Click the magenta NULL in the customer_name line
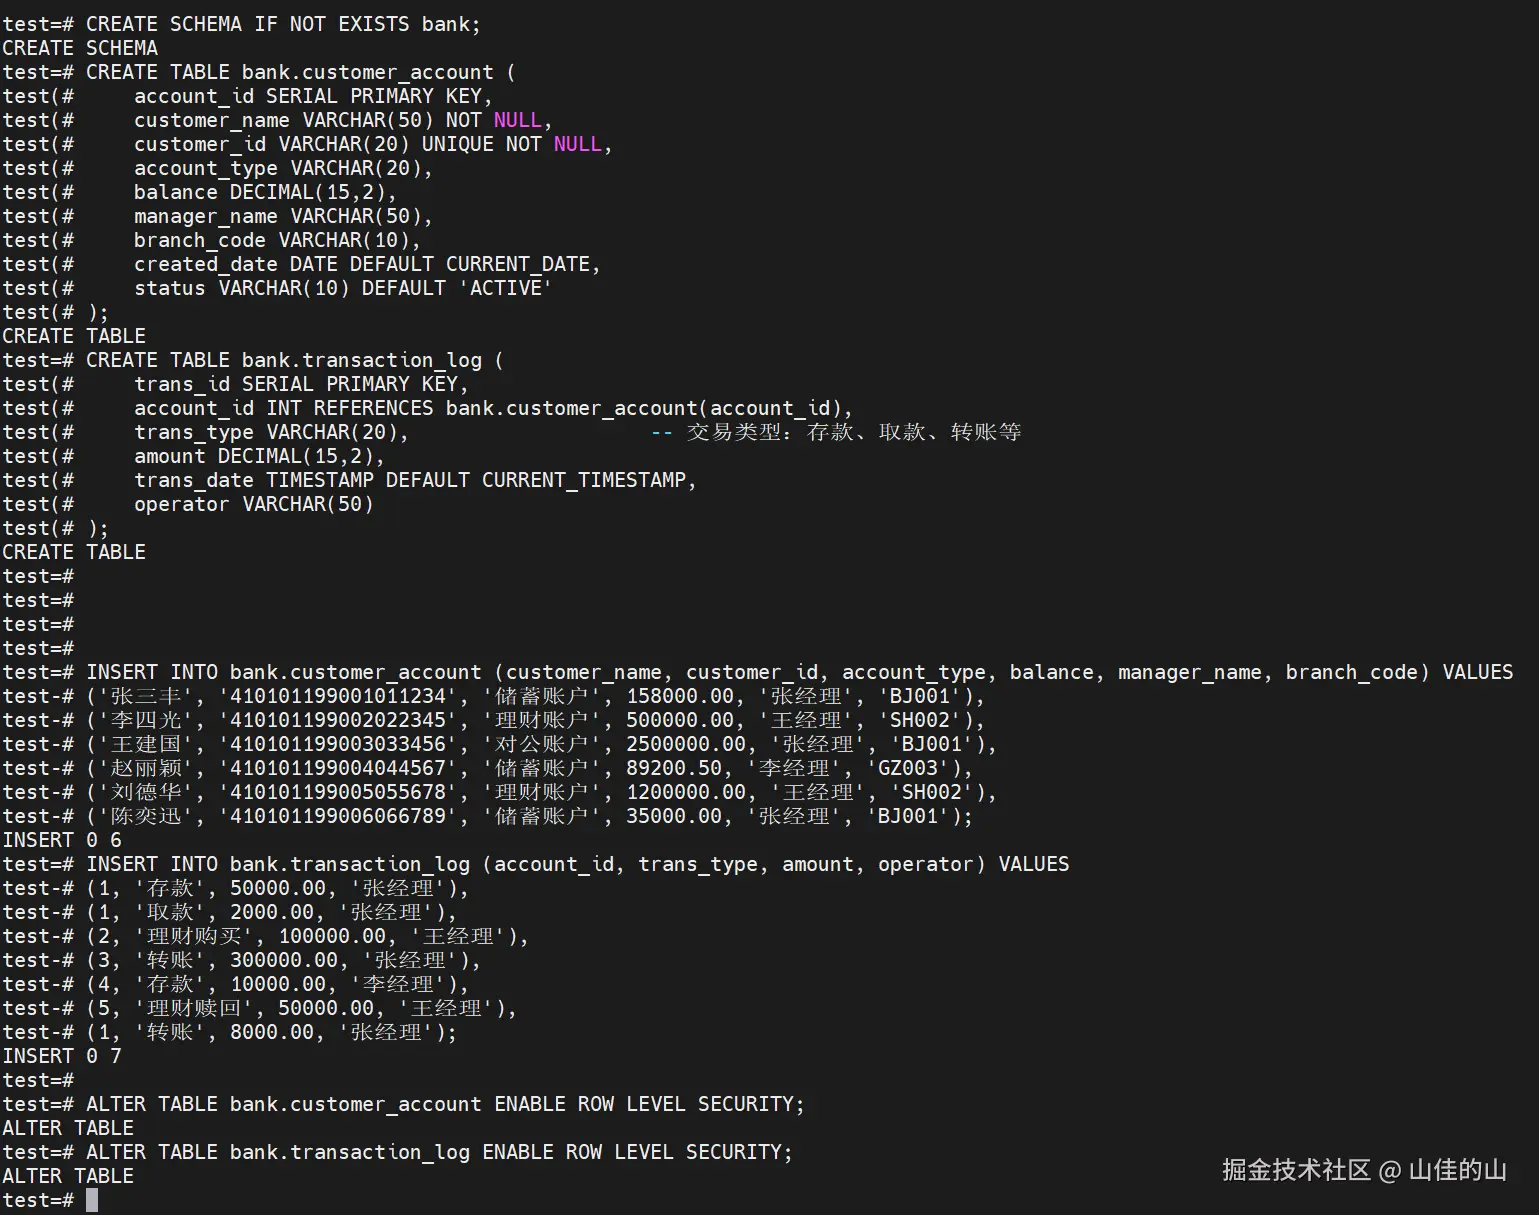The image size is (1539, 1215). point(517,120)
